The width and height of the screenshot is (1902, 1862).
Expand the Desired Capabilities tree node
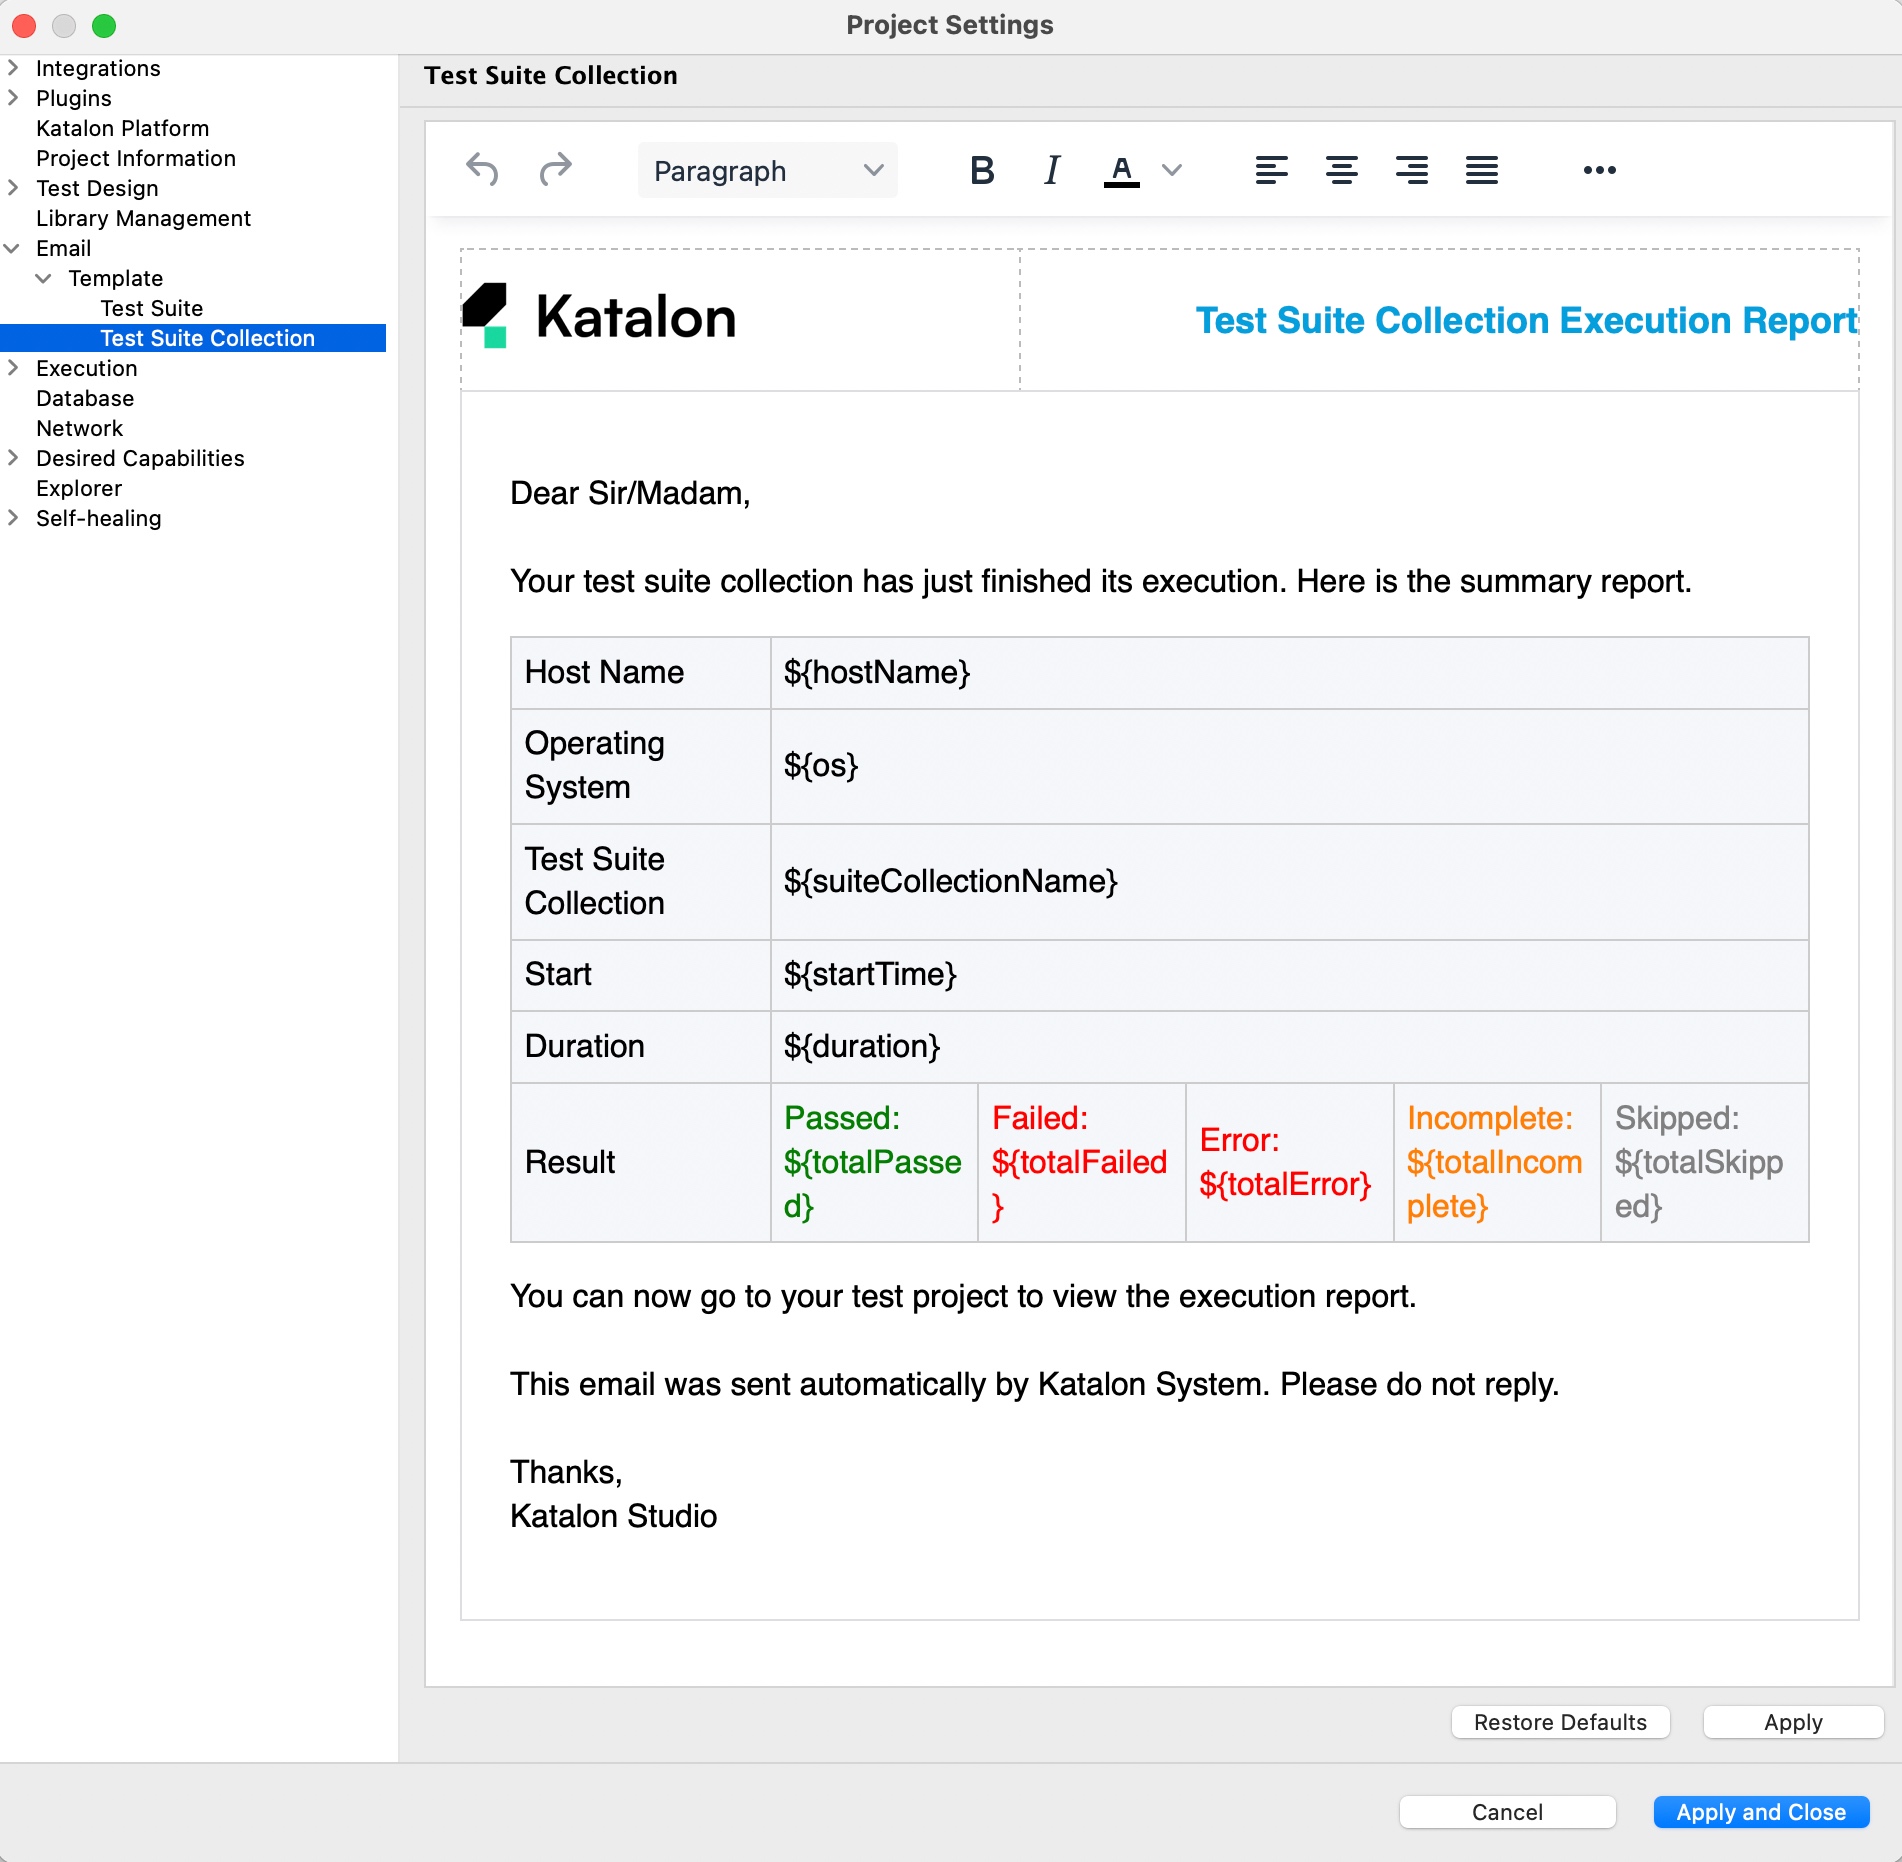click(13, 458)
